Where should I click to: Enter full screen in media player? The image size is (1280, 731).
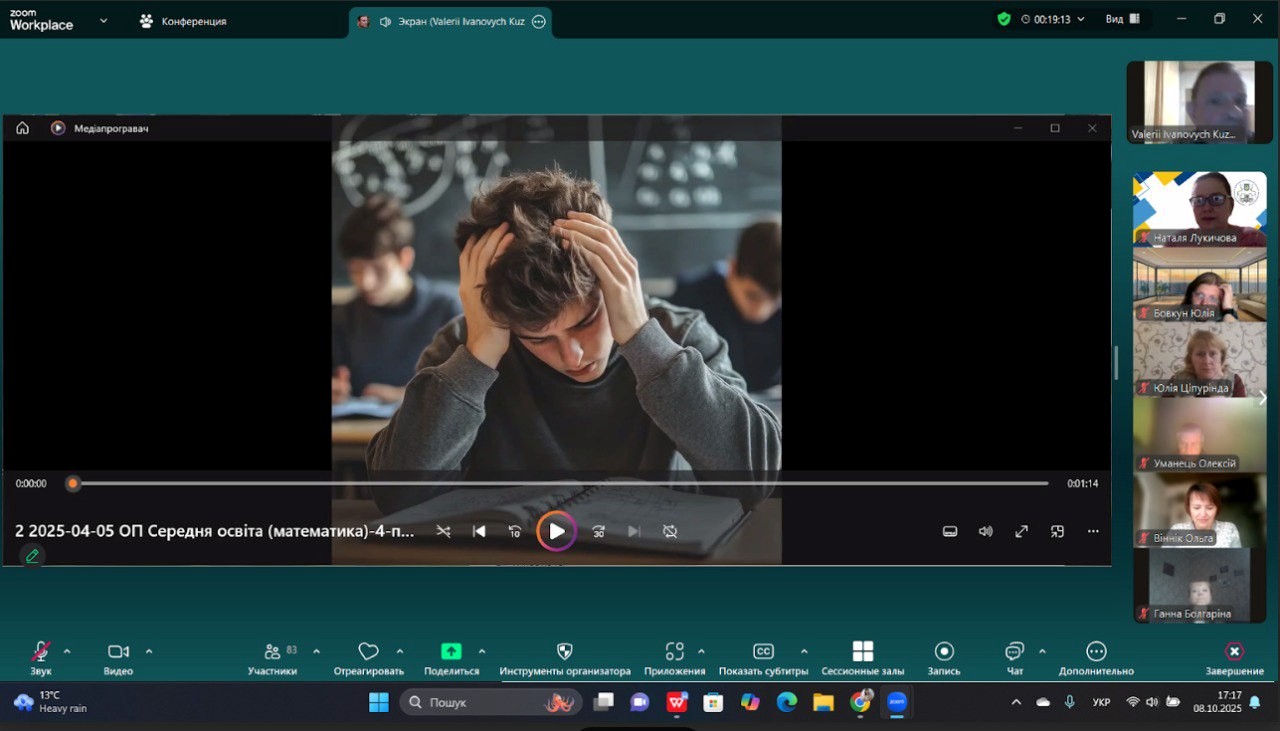point(1021,531)
